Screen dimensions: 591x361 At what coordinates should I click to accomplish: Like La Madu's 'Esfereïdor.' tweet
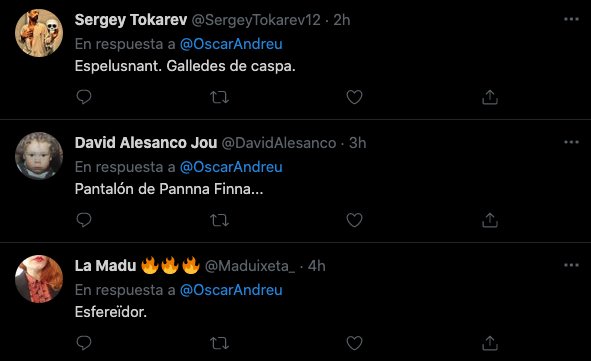(354, 343)
